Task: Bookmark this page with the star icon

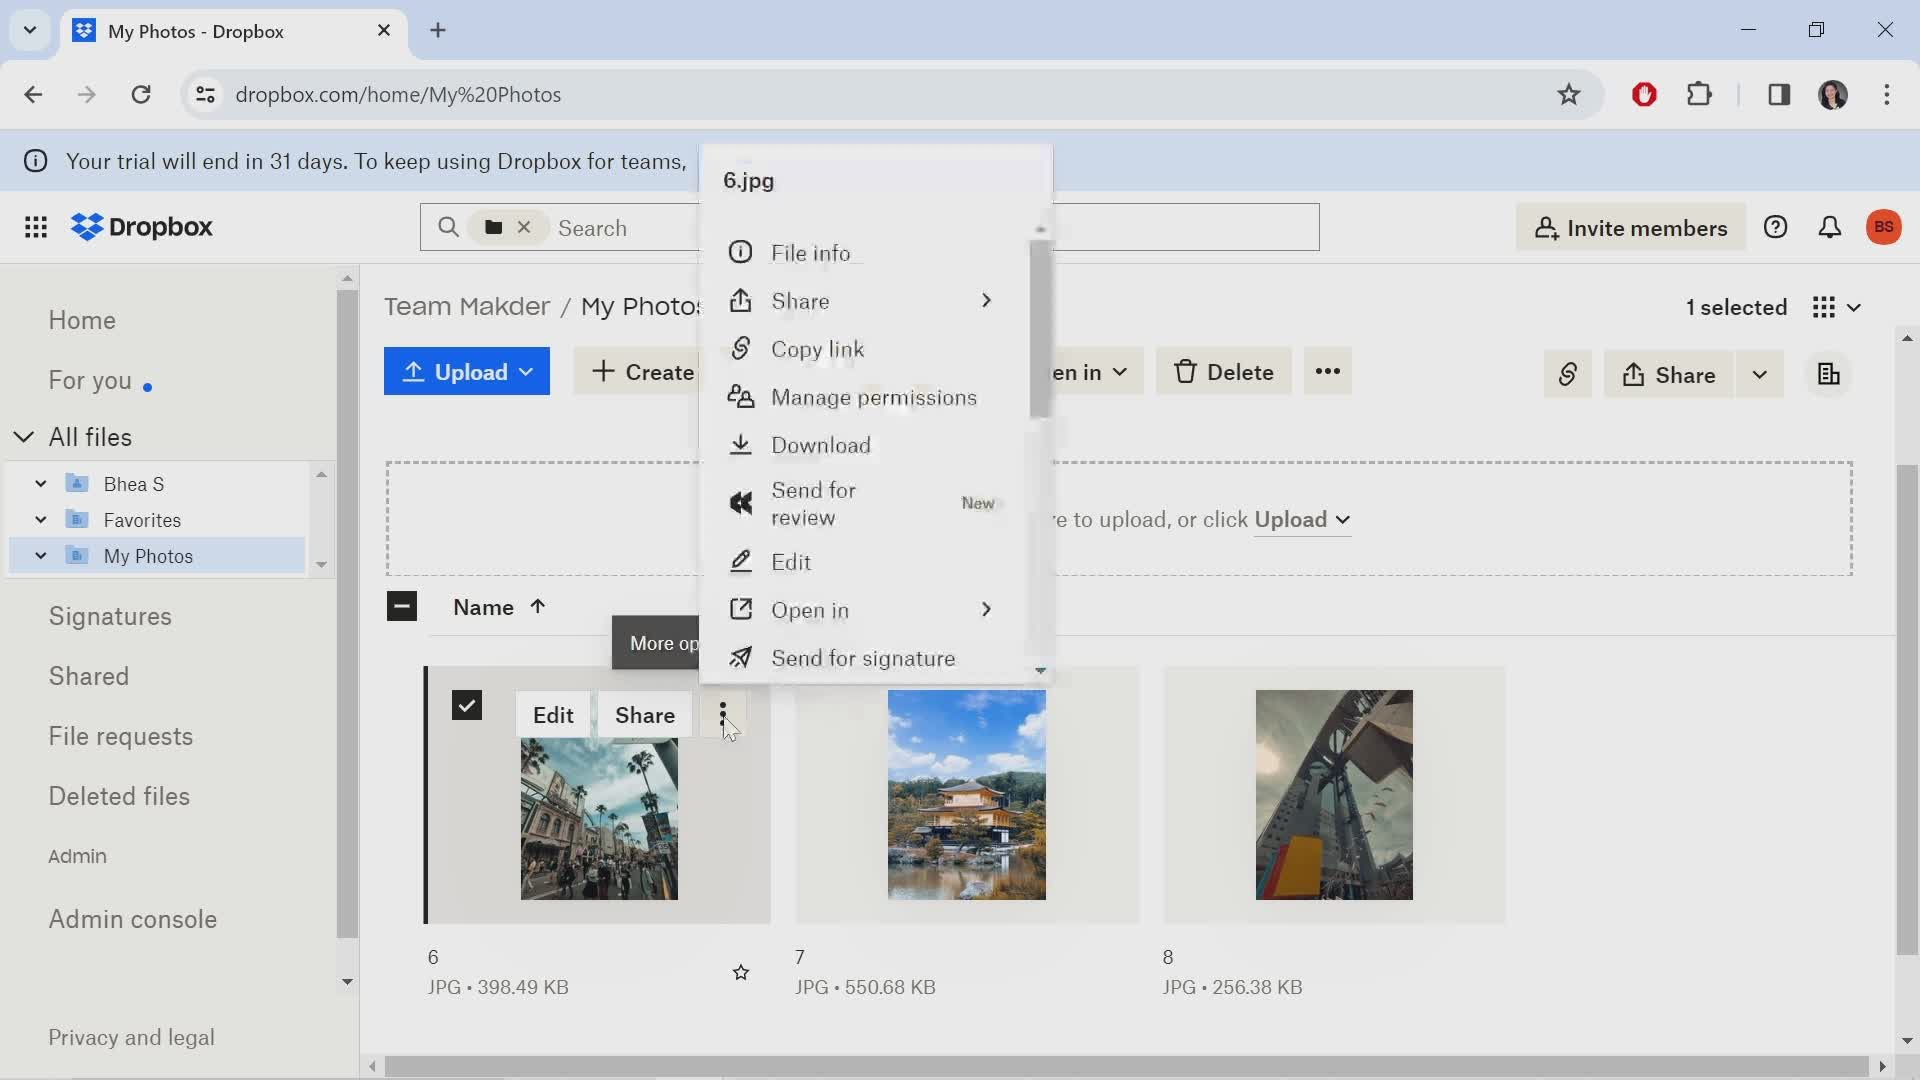Action: (1568, 95)
